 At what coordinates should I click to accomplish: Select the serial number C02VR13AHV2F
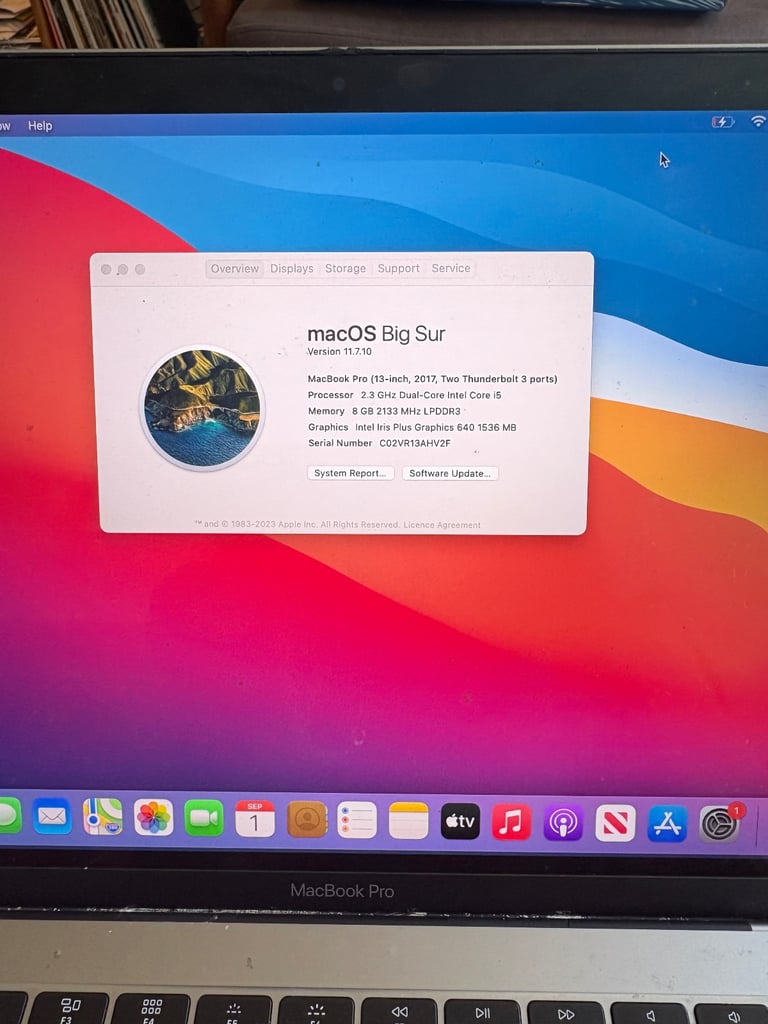[415, 443]
